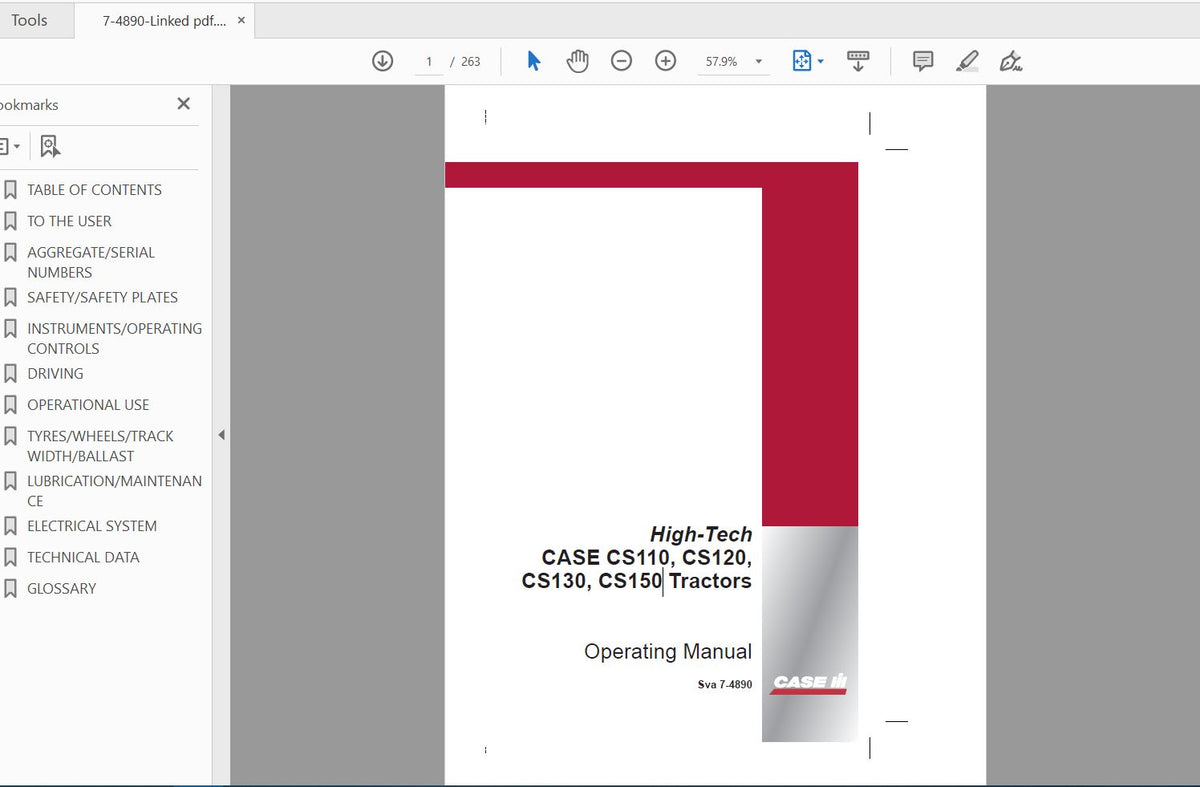Click the "CASE CS110, CS120," title line
This screenshot has width=1200, height=787.
pos(646,558)
